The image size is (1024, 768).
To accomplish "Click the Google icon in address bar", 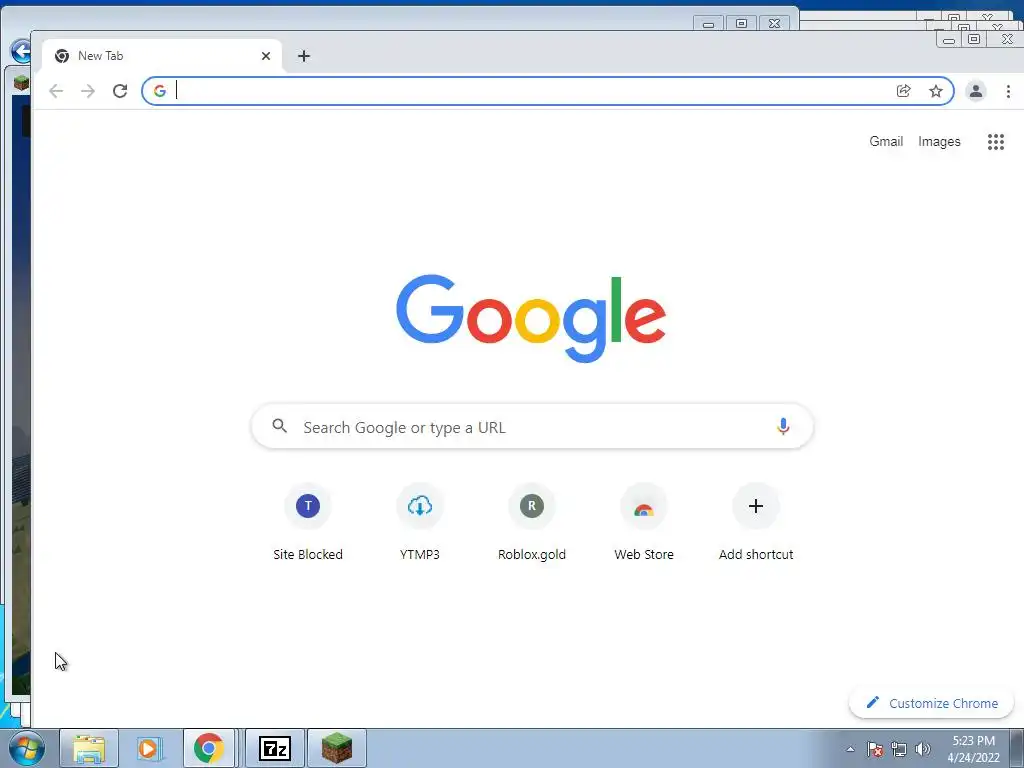I will [x=159, y=91].
